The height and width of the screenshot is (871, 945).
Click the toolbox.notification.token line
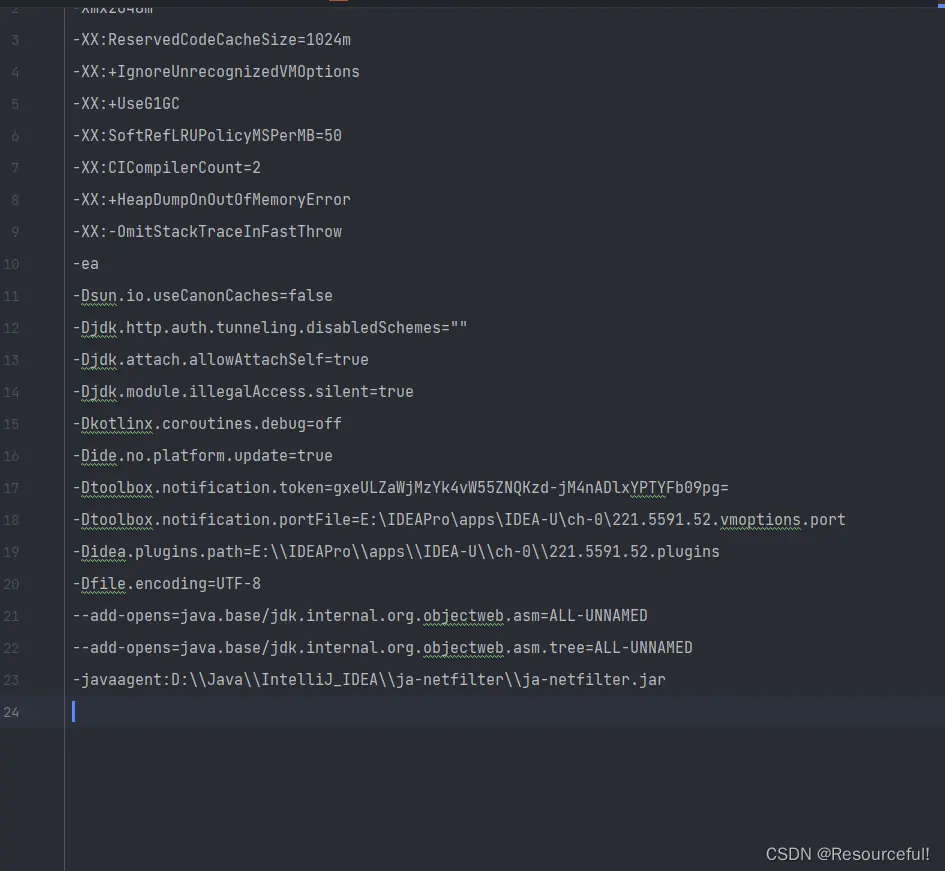pos(400,488)
